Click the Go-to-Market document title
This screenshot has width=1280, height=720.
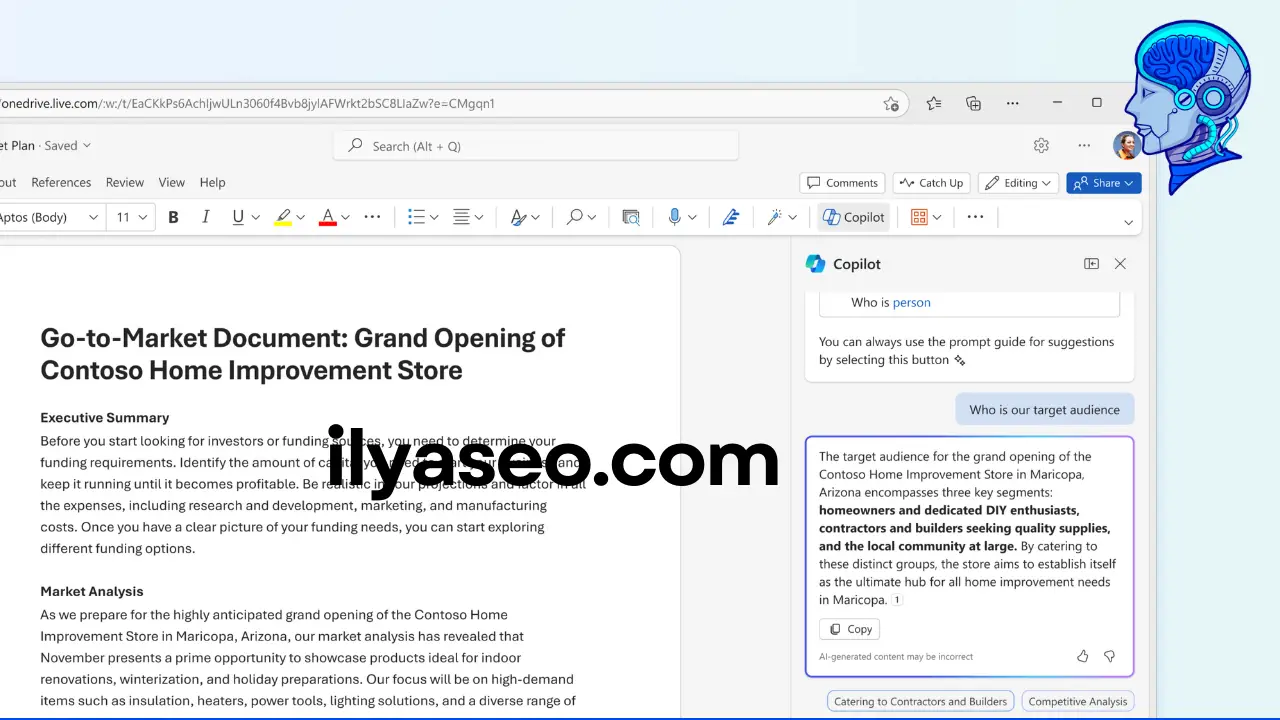click(x=303, y=354)
